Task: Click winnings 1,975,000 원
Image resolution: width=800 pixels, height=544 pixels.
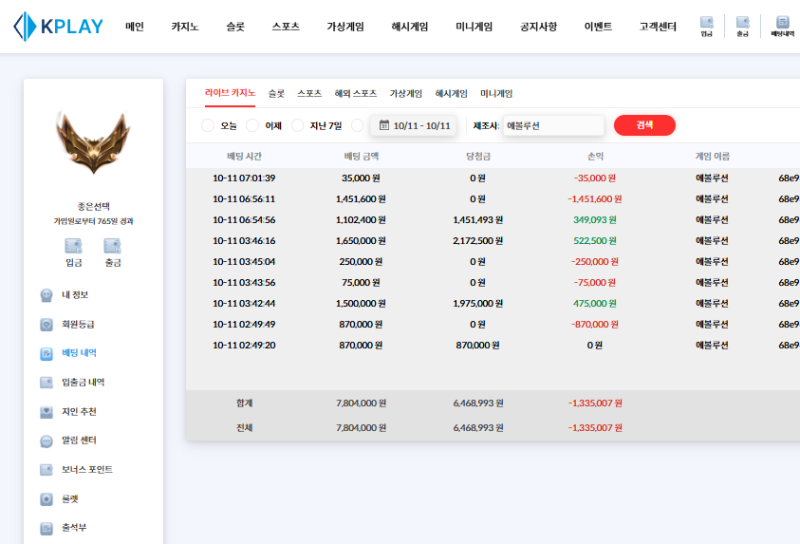Action: click(478, 304)
